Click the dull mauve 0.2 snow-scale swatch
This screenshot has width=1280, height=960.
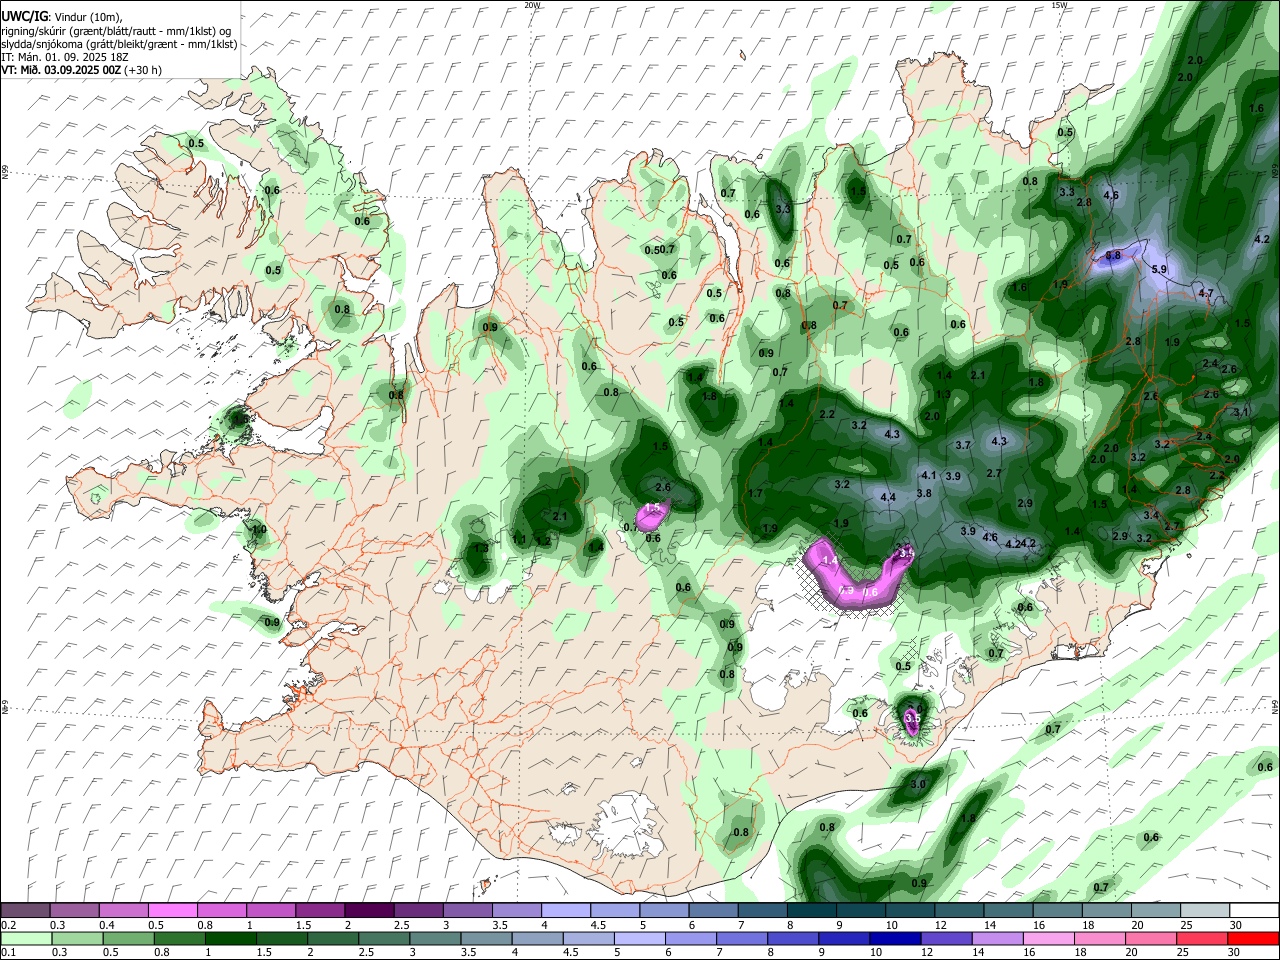tap(25, 910)
